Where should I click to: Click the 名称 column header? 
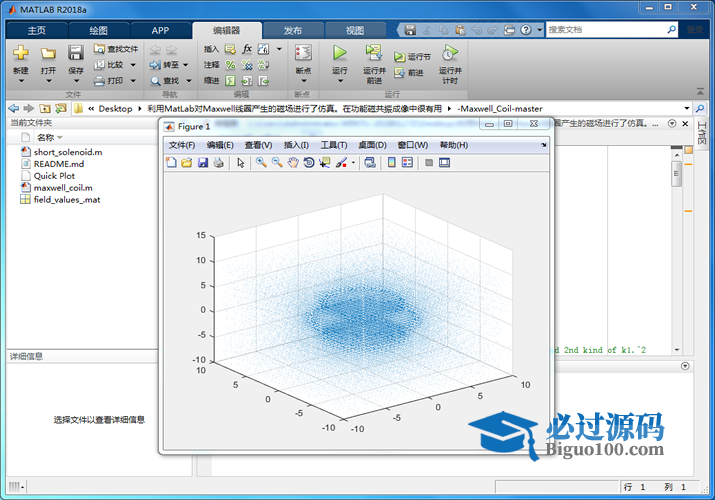46,137
